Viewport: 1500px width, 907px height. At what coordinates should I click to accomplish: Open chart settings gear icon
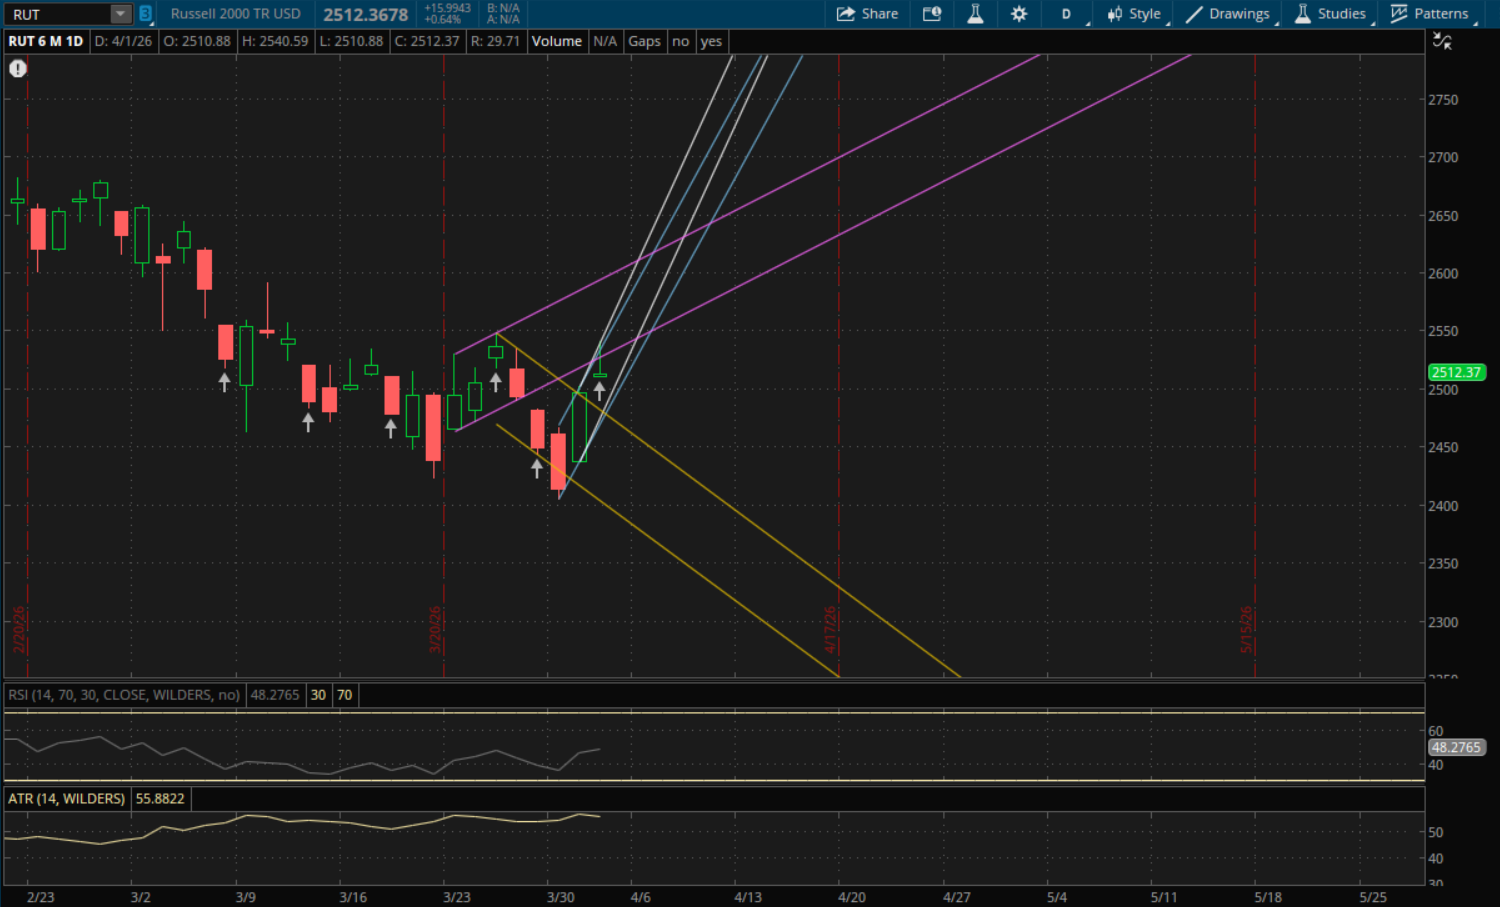click(x=1019, y=14)
